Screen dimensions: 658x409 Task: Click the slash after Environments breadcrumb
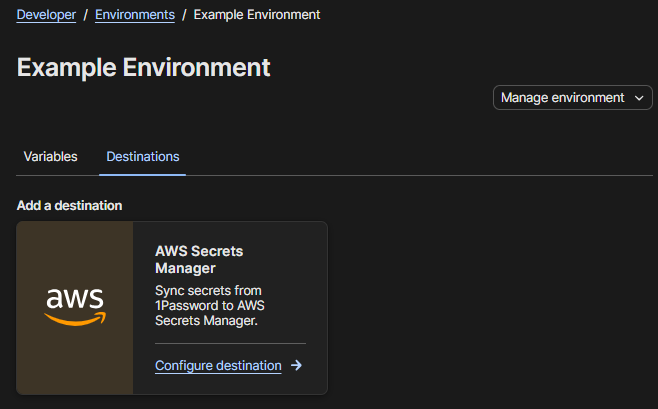[184, 15]
